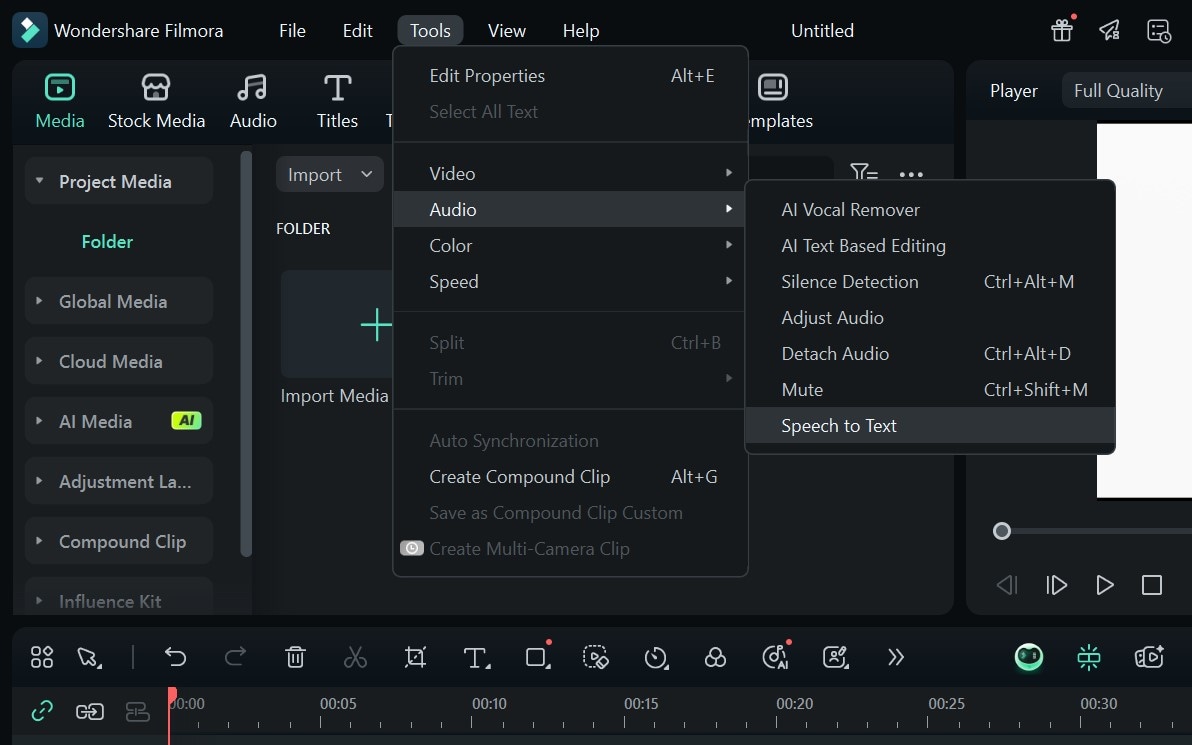1192x745 pixels.
Task: Toggle the green link icon on timeline
Action: (x=42, y=712)
